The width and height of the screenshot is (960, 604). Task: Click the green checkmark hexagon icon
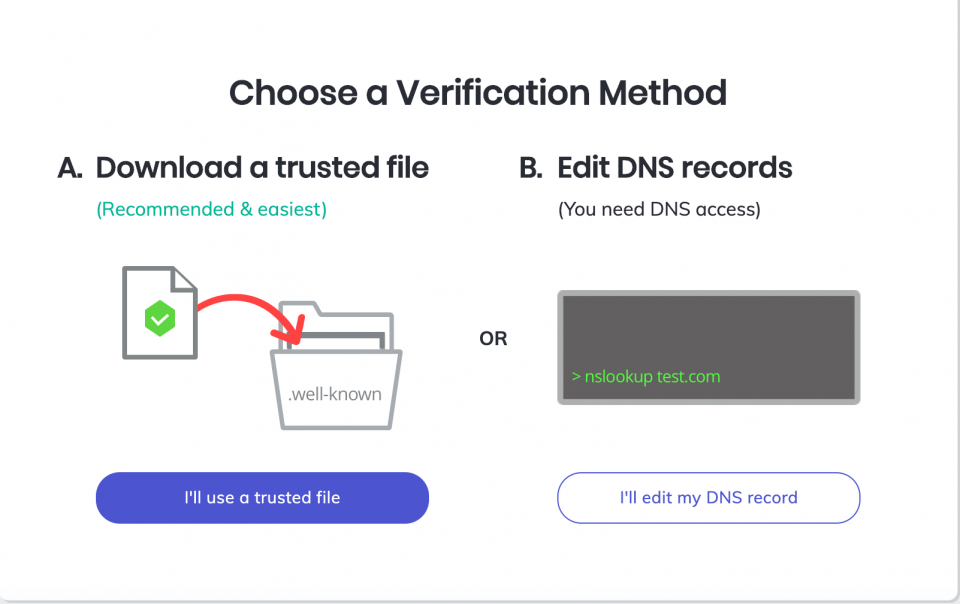[160, 318]
